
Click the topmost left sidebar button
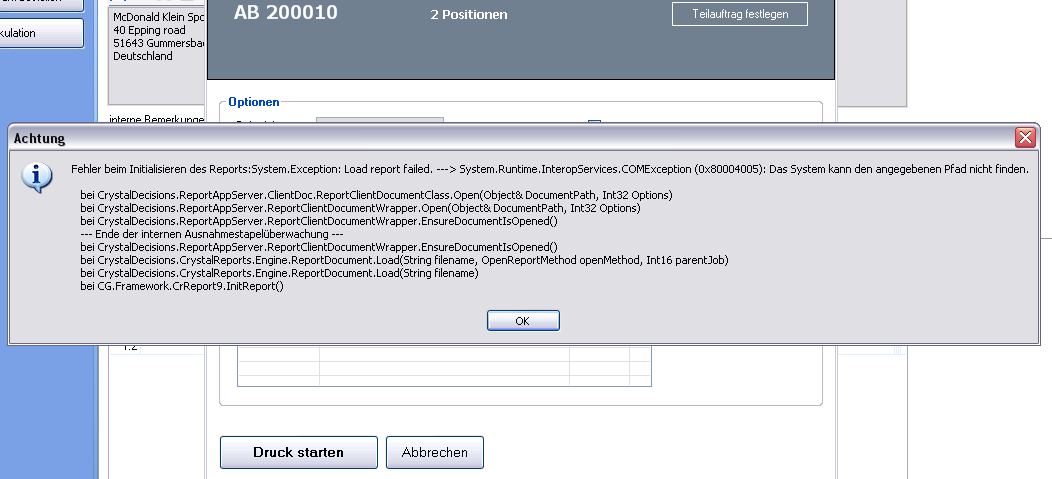[40, 4]
